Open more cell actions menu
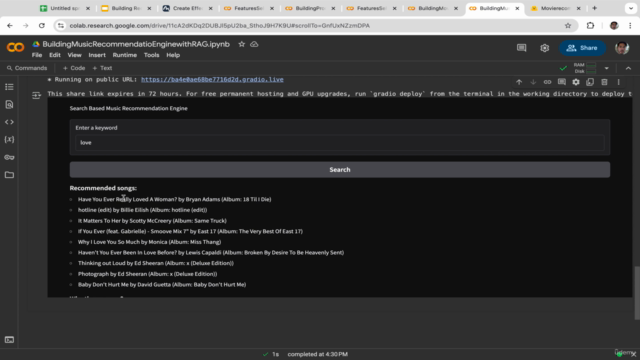 pyautogui.click(x=619, y=82)
